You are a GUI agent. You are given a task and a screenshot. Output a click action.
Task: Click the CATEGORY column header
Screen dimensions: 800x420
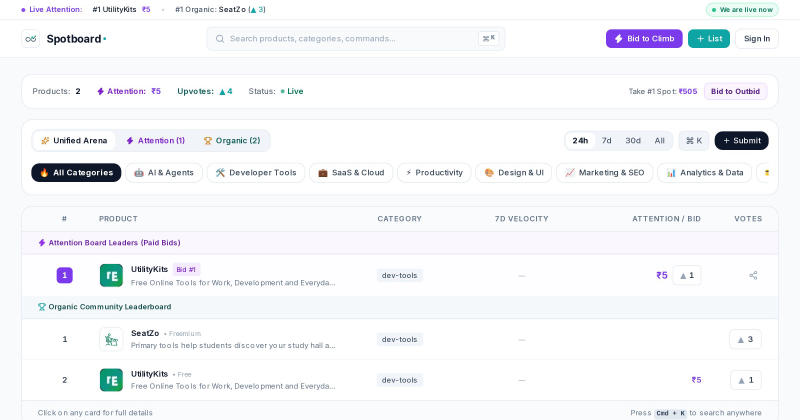(399, 219)
